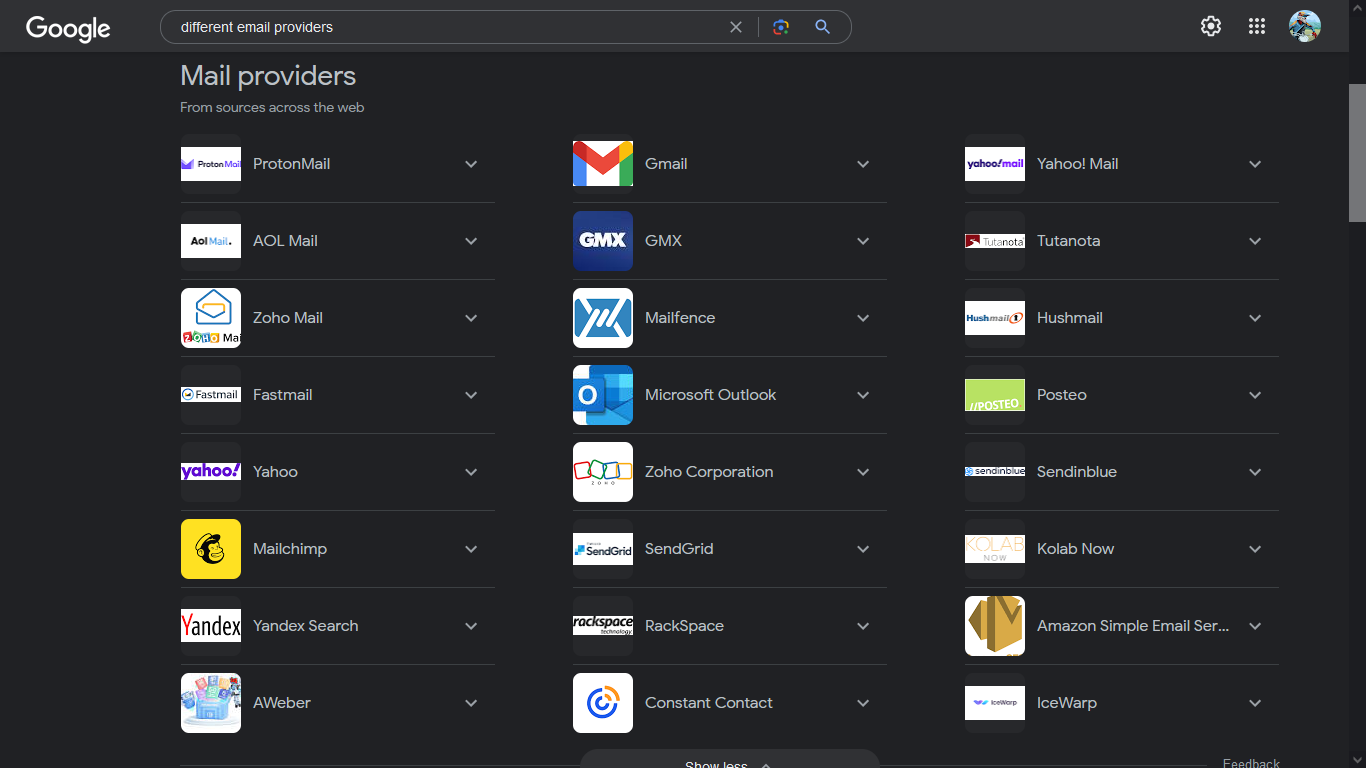Click the purple Yahoo logo icon
The width and height of the screenshot is (1366, 768).
point(211,472)
